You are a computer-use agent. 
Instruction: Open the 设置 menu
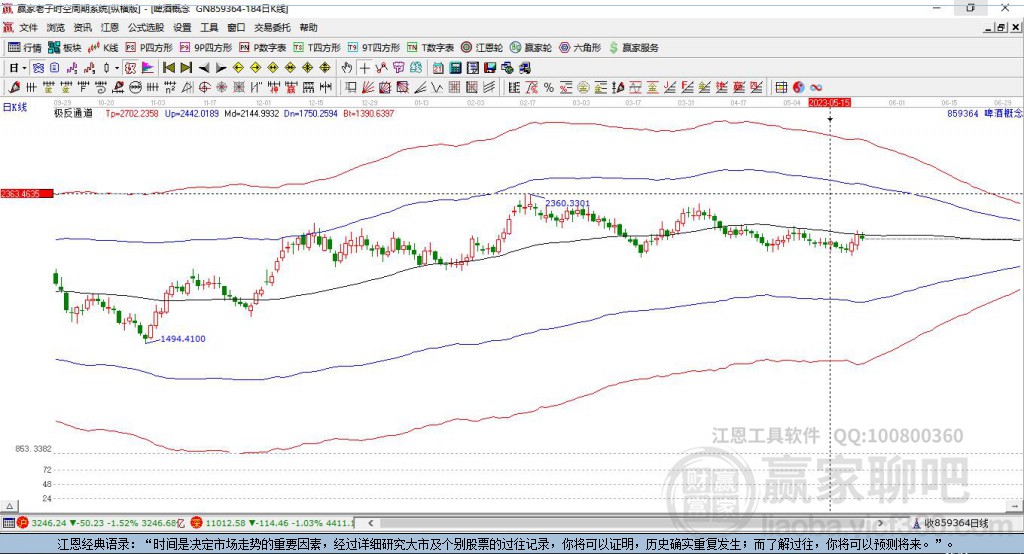coord(182,27)
